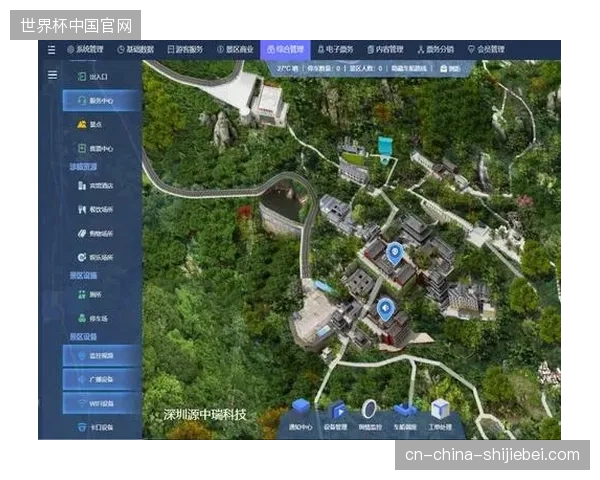The width and height of the screenshot is (600, 480).
Task: Click the cyan marker on the map
Action: (x=385, y=150)
